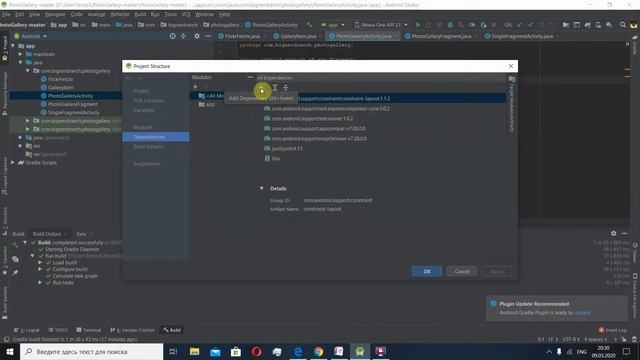The image size is (640, 360).
Task: Click the green Run app icon
Action: [x=418, y=25]
